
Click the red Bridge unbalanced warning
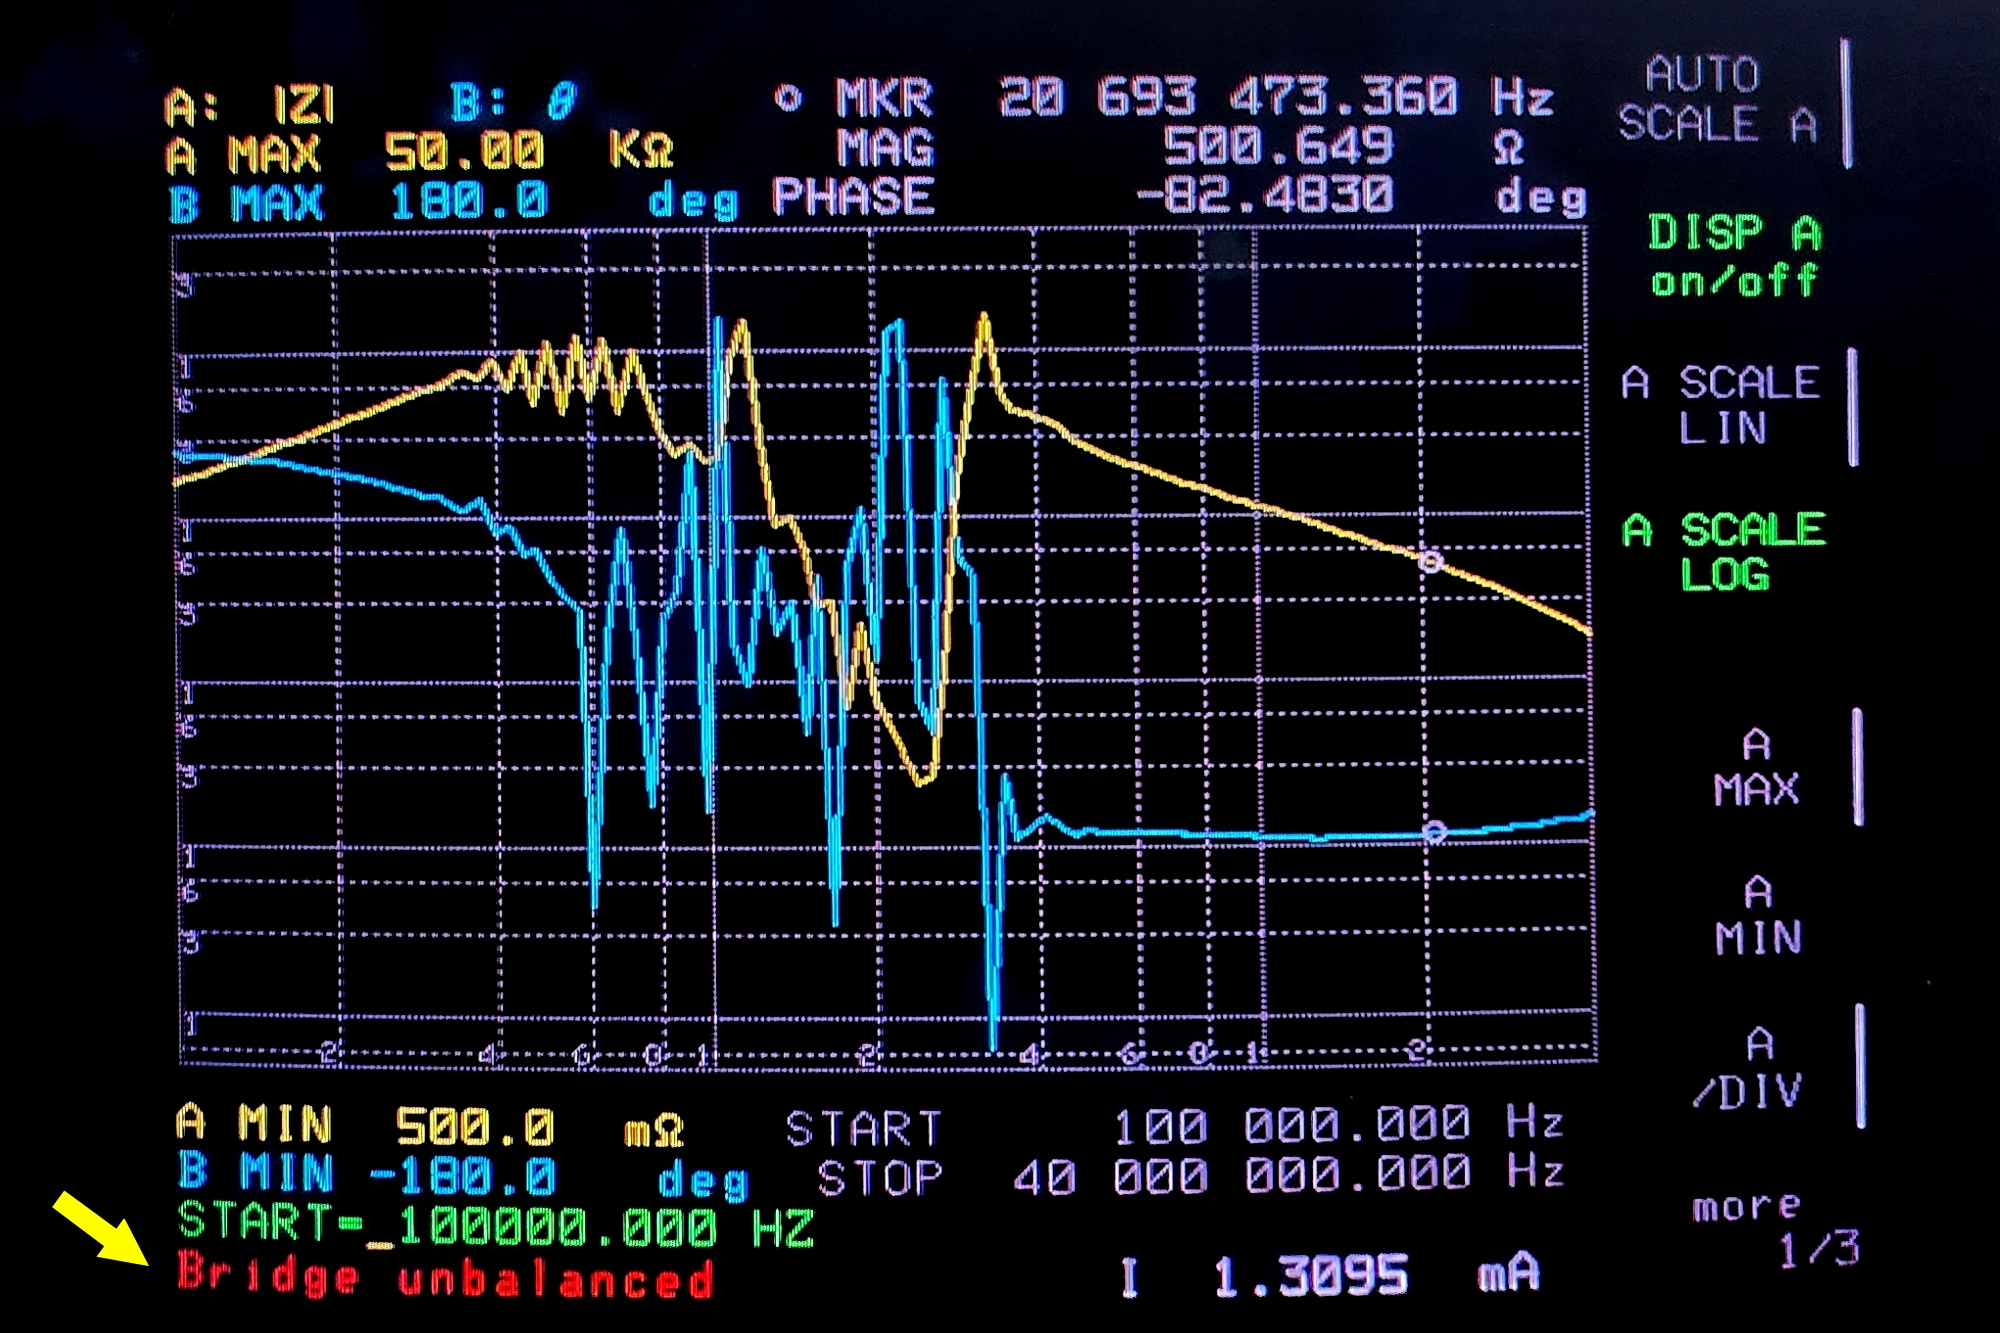pyautogui.click(x=446, y=1278)
